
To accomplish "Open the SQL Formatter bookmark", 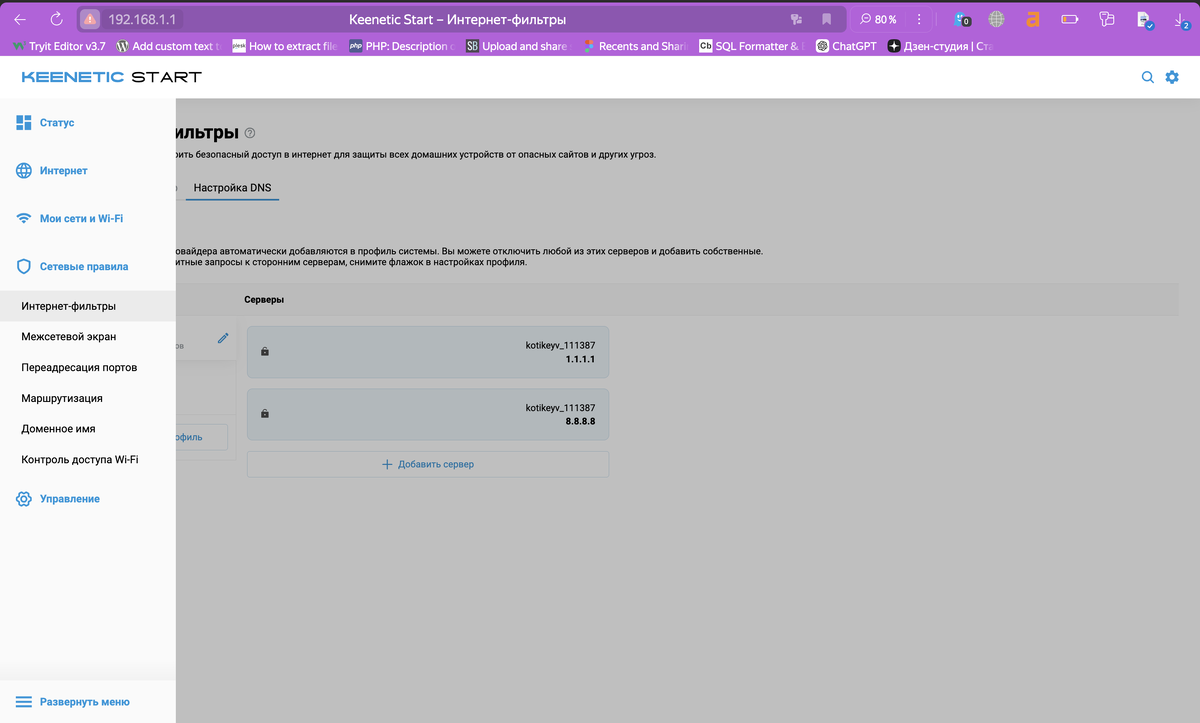I will click(x=752, y=46).
